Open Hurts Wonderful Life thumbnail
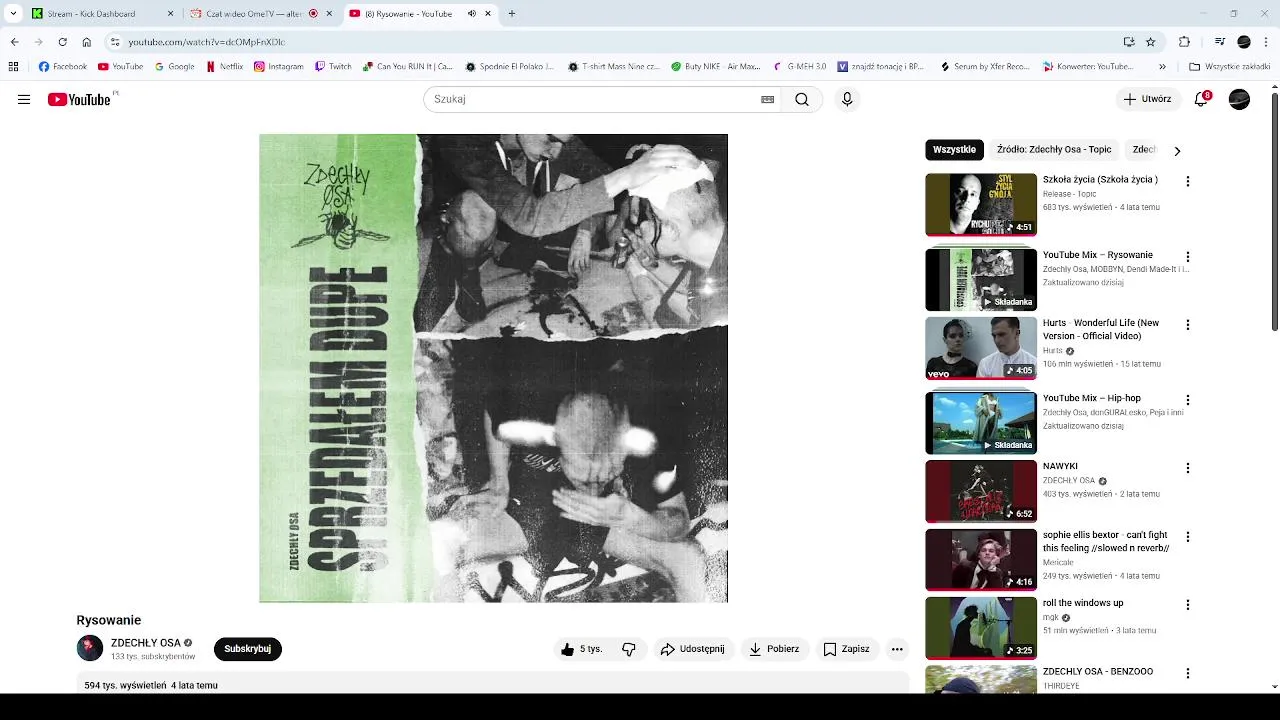Viewport: 1280px width, 720px height. (981, 348)
